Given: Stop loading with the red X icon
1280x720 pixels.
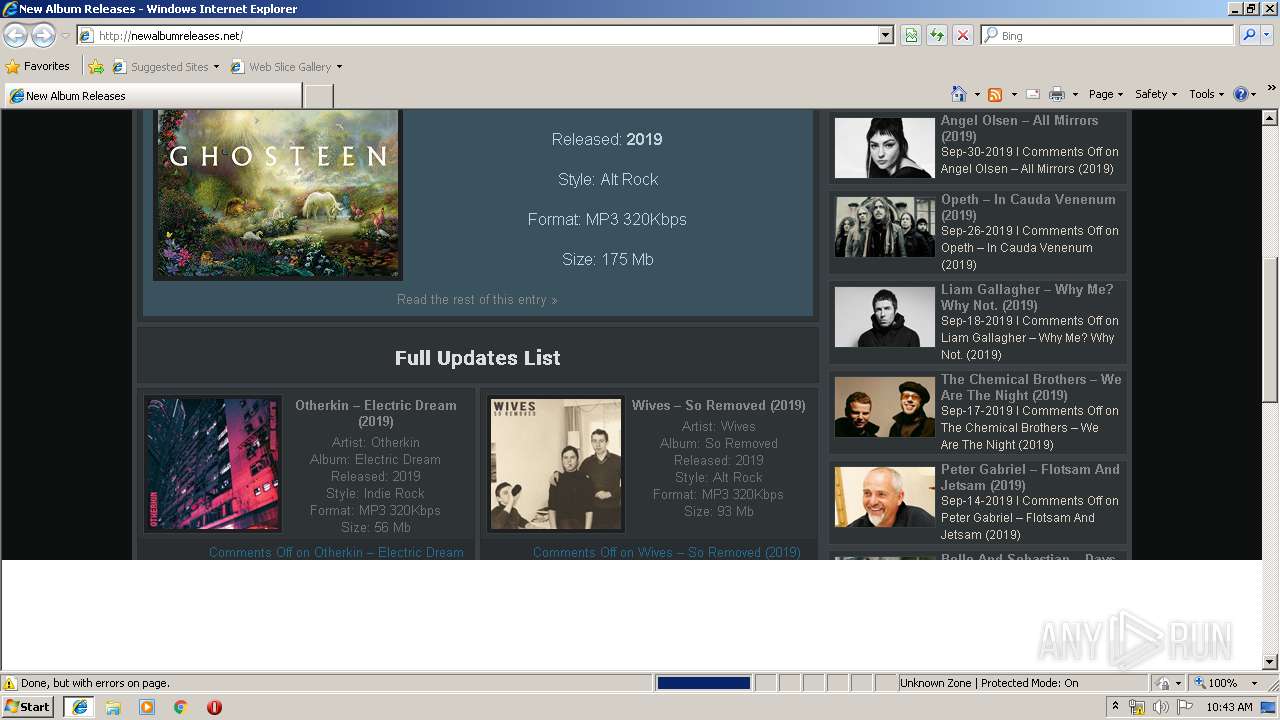Looking at the screenshot, I should click(x=962, y=35).
